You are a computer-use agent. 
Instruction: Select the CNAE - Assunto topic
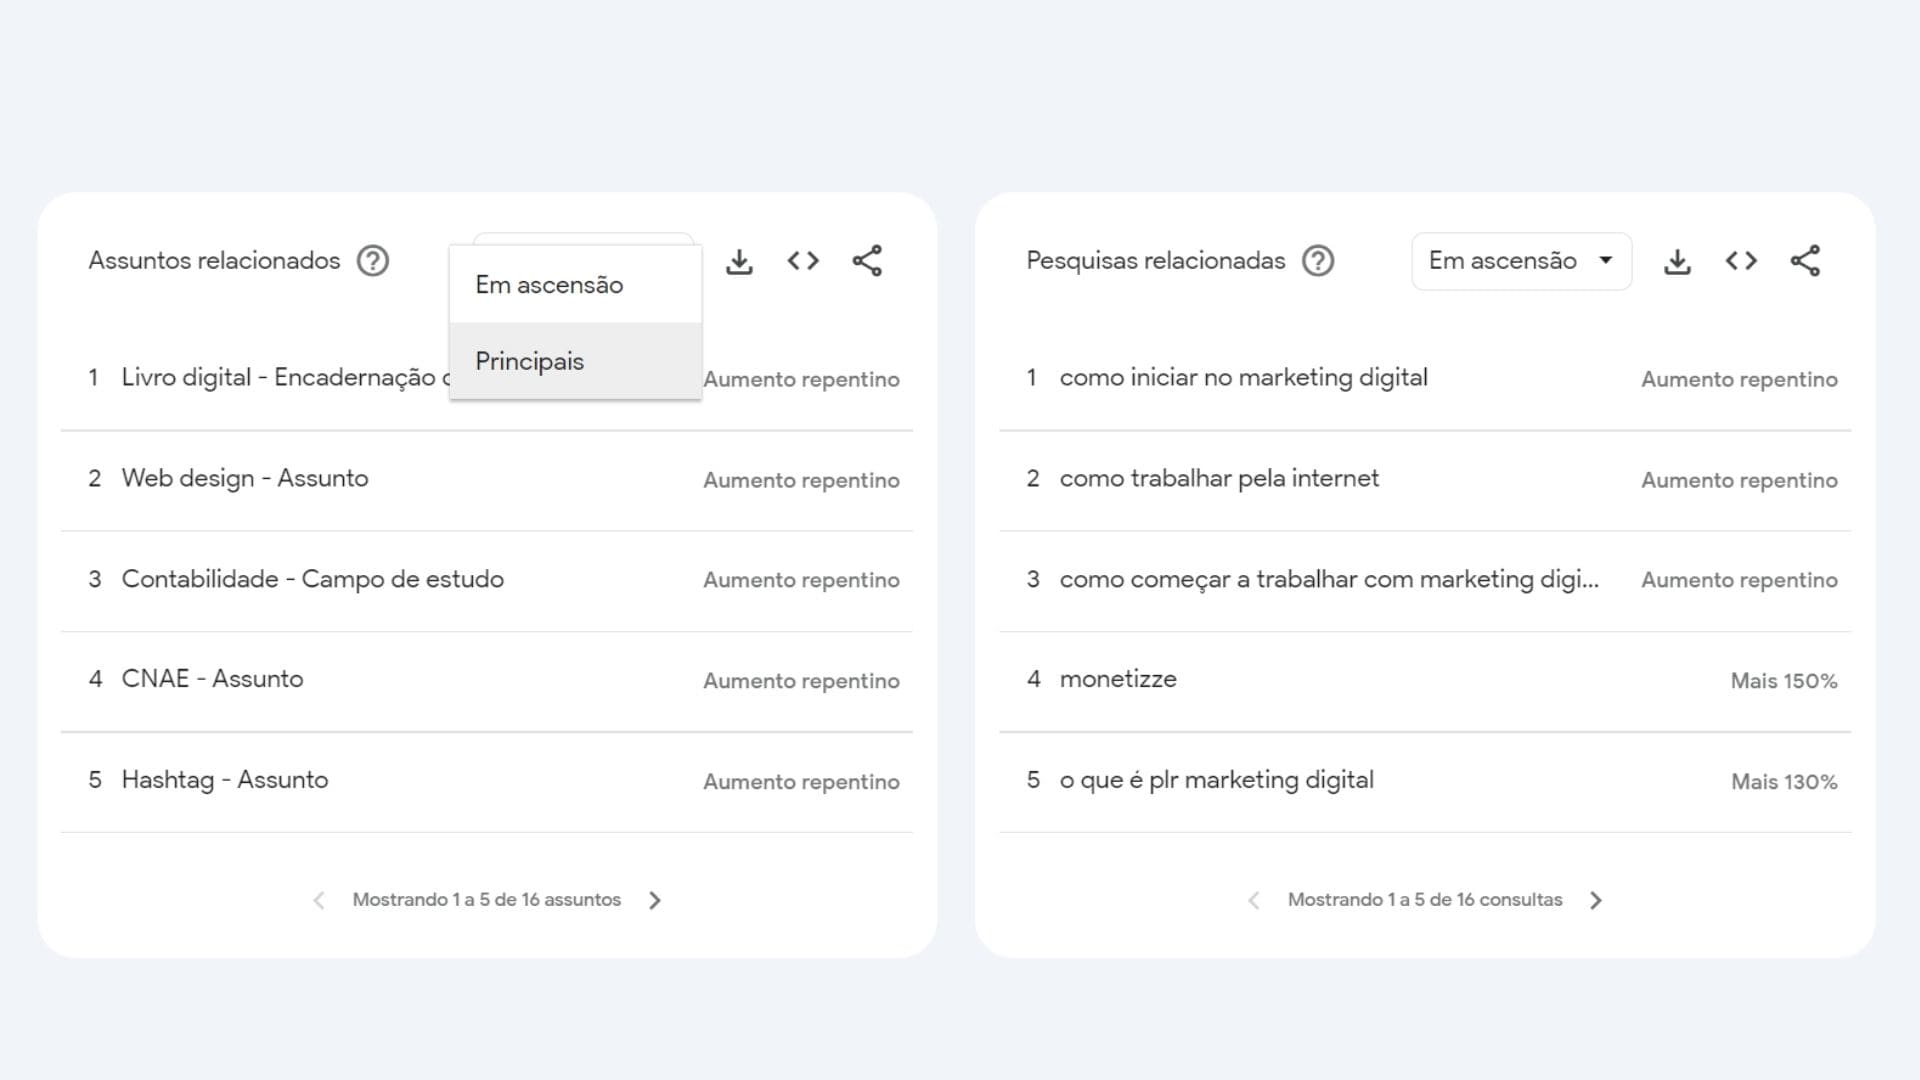212,679
